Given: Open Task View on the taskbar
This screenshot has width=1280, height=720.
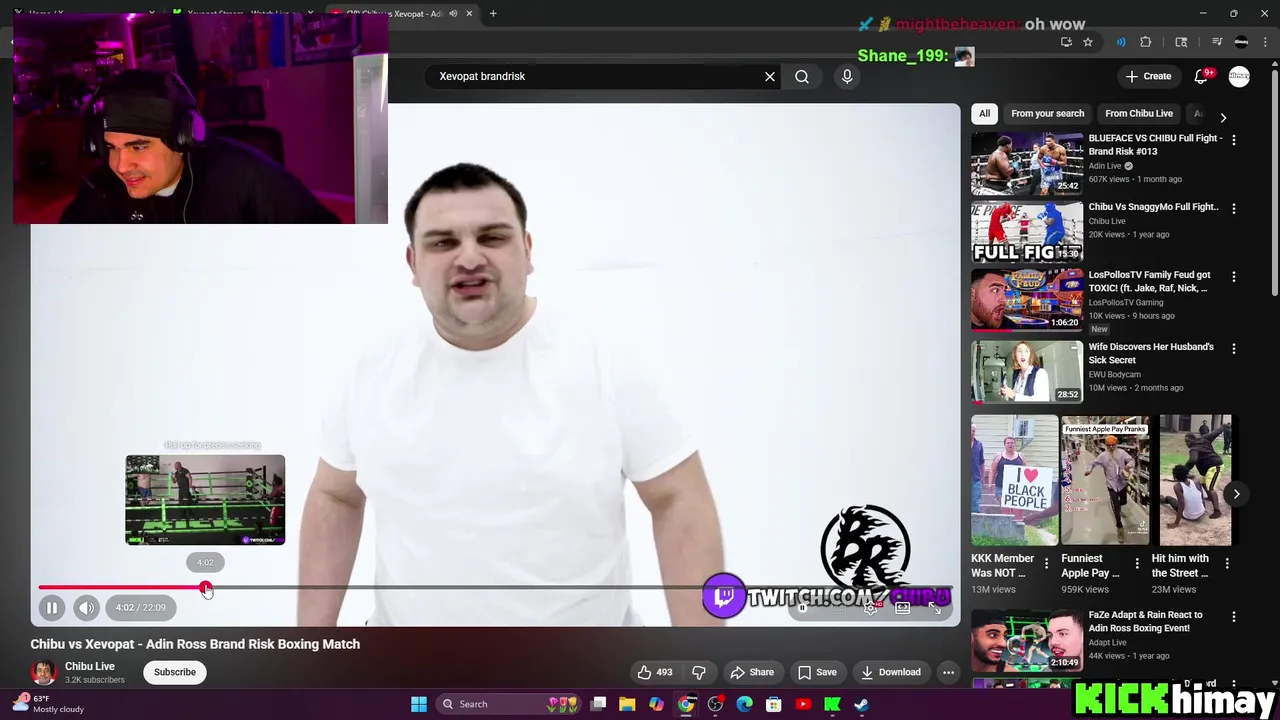Looking at the screenshot, I should click(598, 704).
